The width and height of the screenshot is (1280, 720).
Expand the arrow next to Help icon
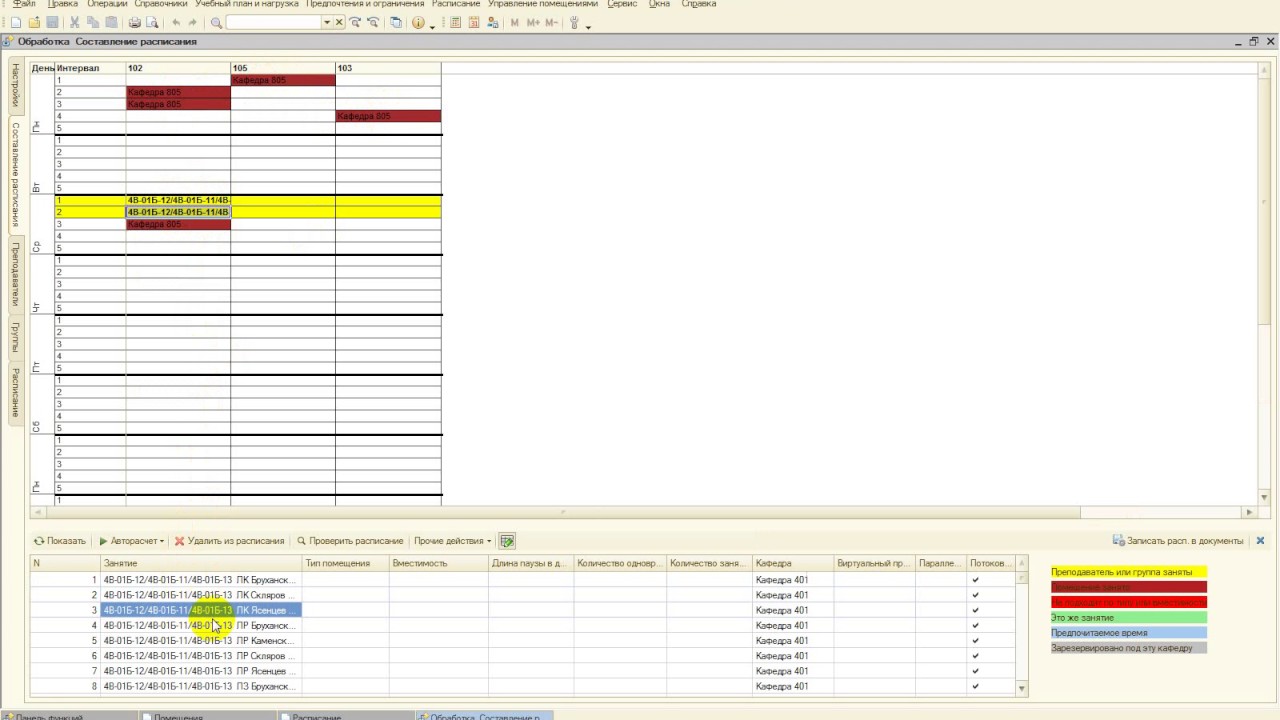pos(432,26)
